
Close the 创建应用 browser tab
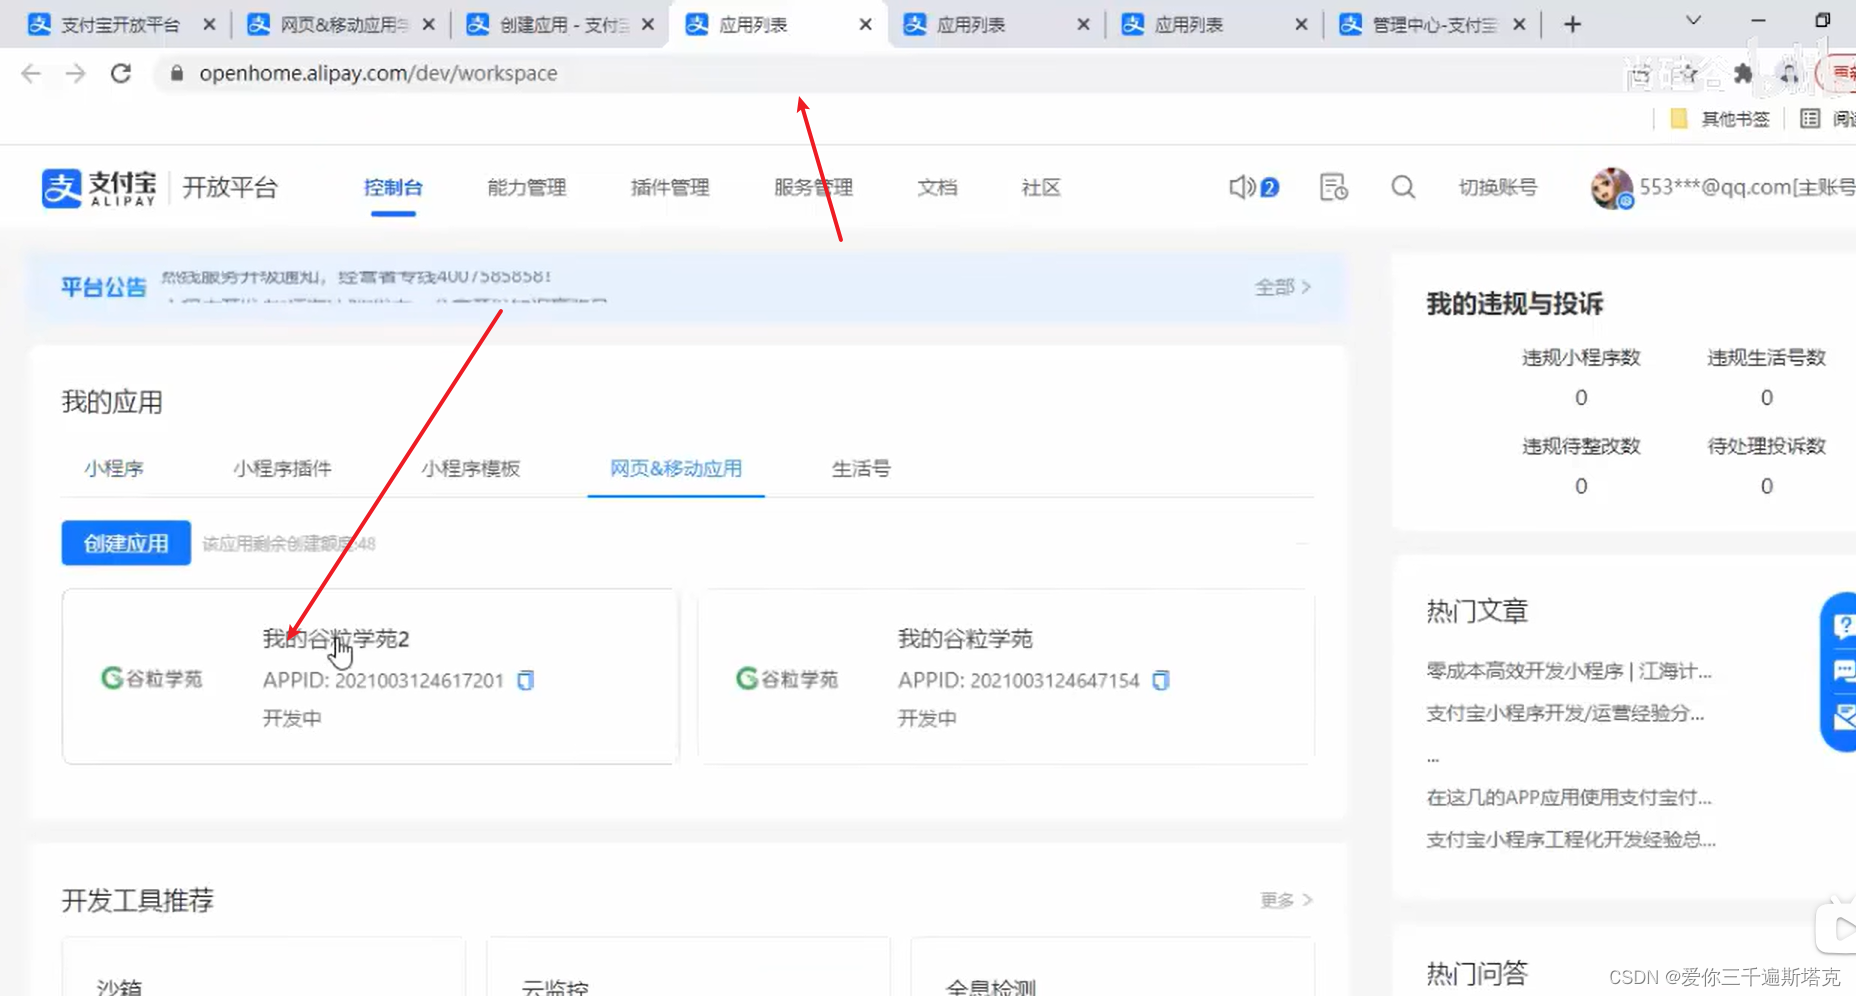[x=648, y=24]
